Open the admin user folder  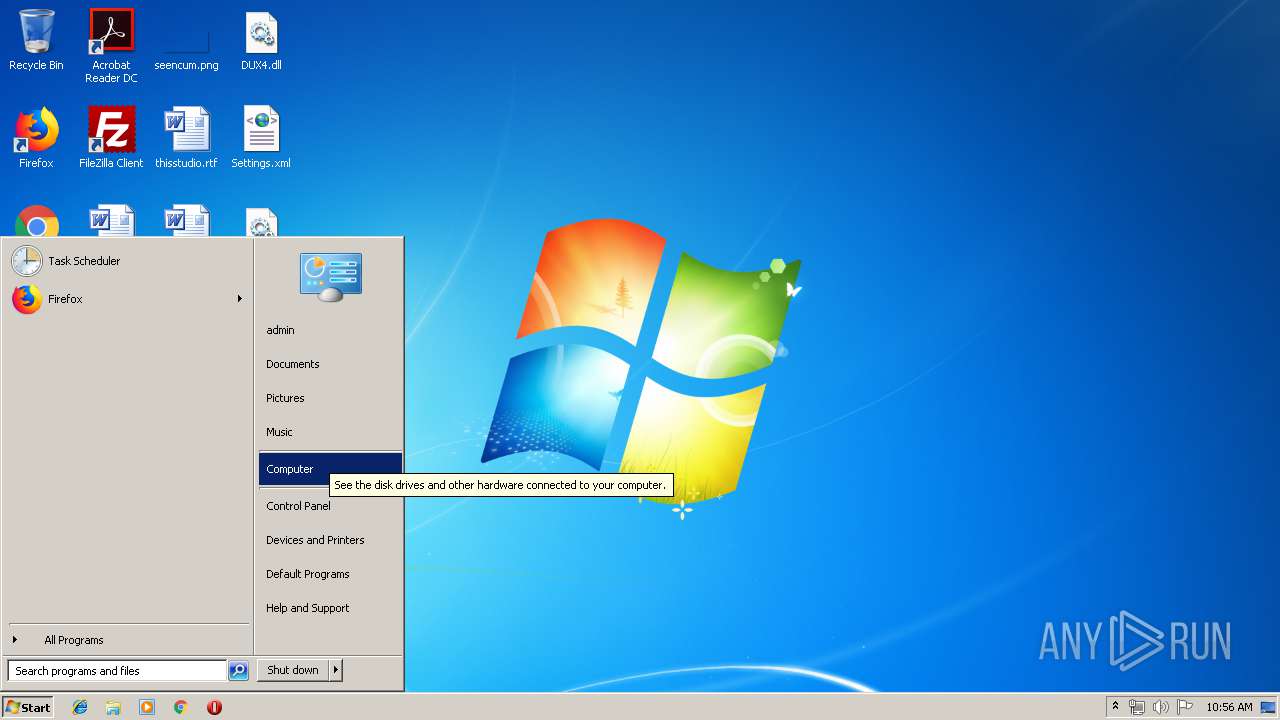click(330, 330)
